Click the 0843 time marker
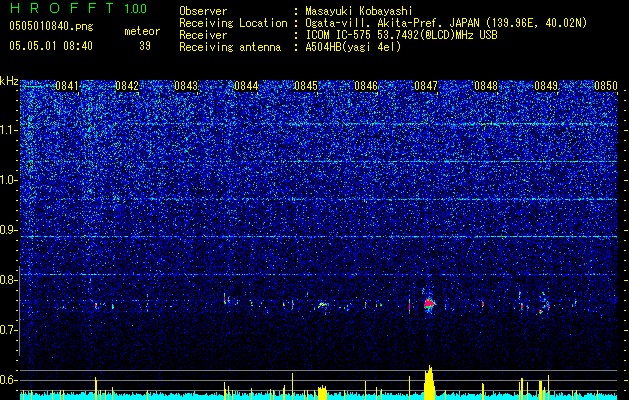Screen dimensions: 629x400 (x=187, y=86)
